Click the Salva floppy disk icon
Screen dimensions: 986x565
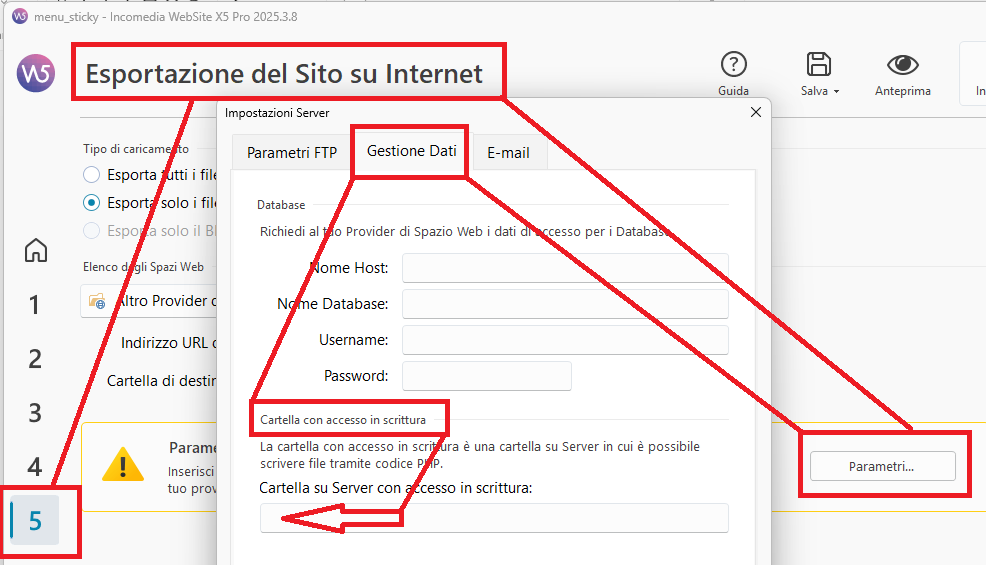tap(819, 65)
